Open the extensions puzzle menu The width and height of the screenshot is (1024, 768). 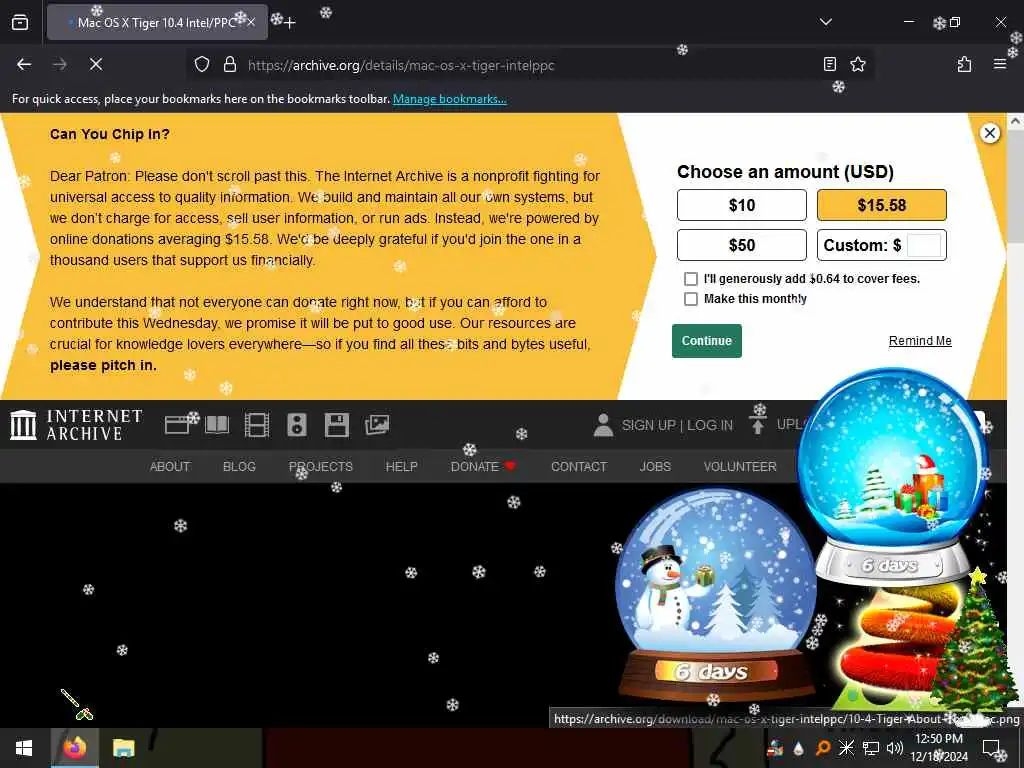(964, 64)
